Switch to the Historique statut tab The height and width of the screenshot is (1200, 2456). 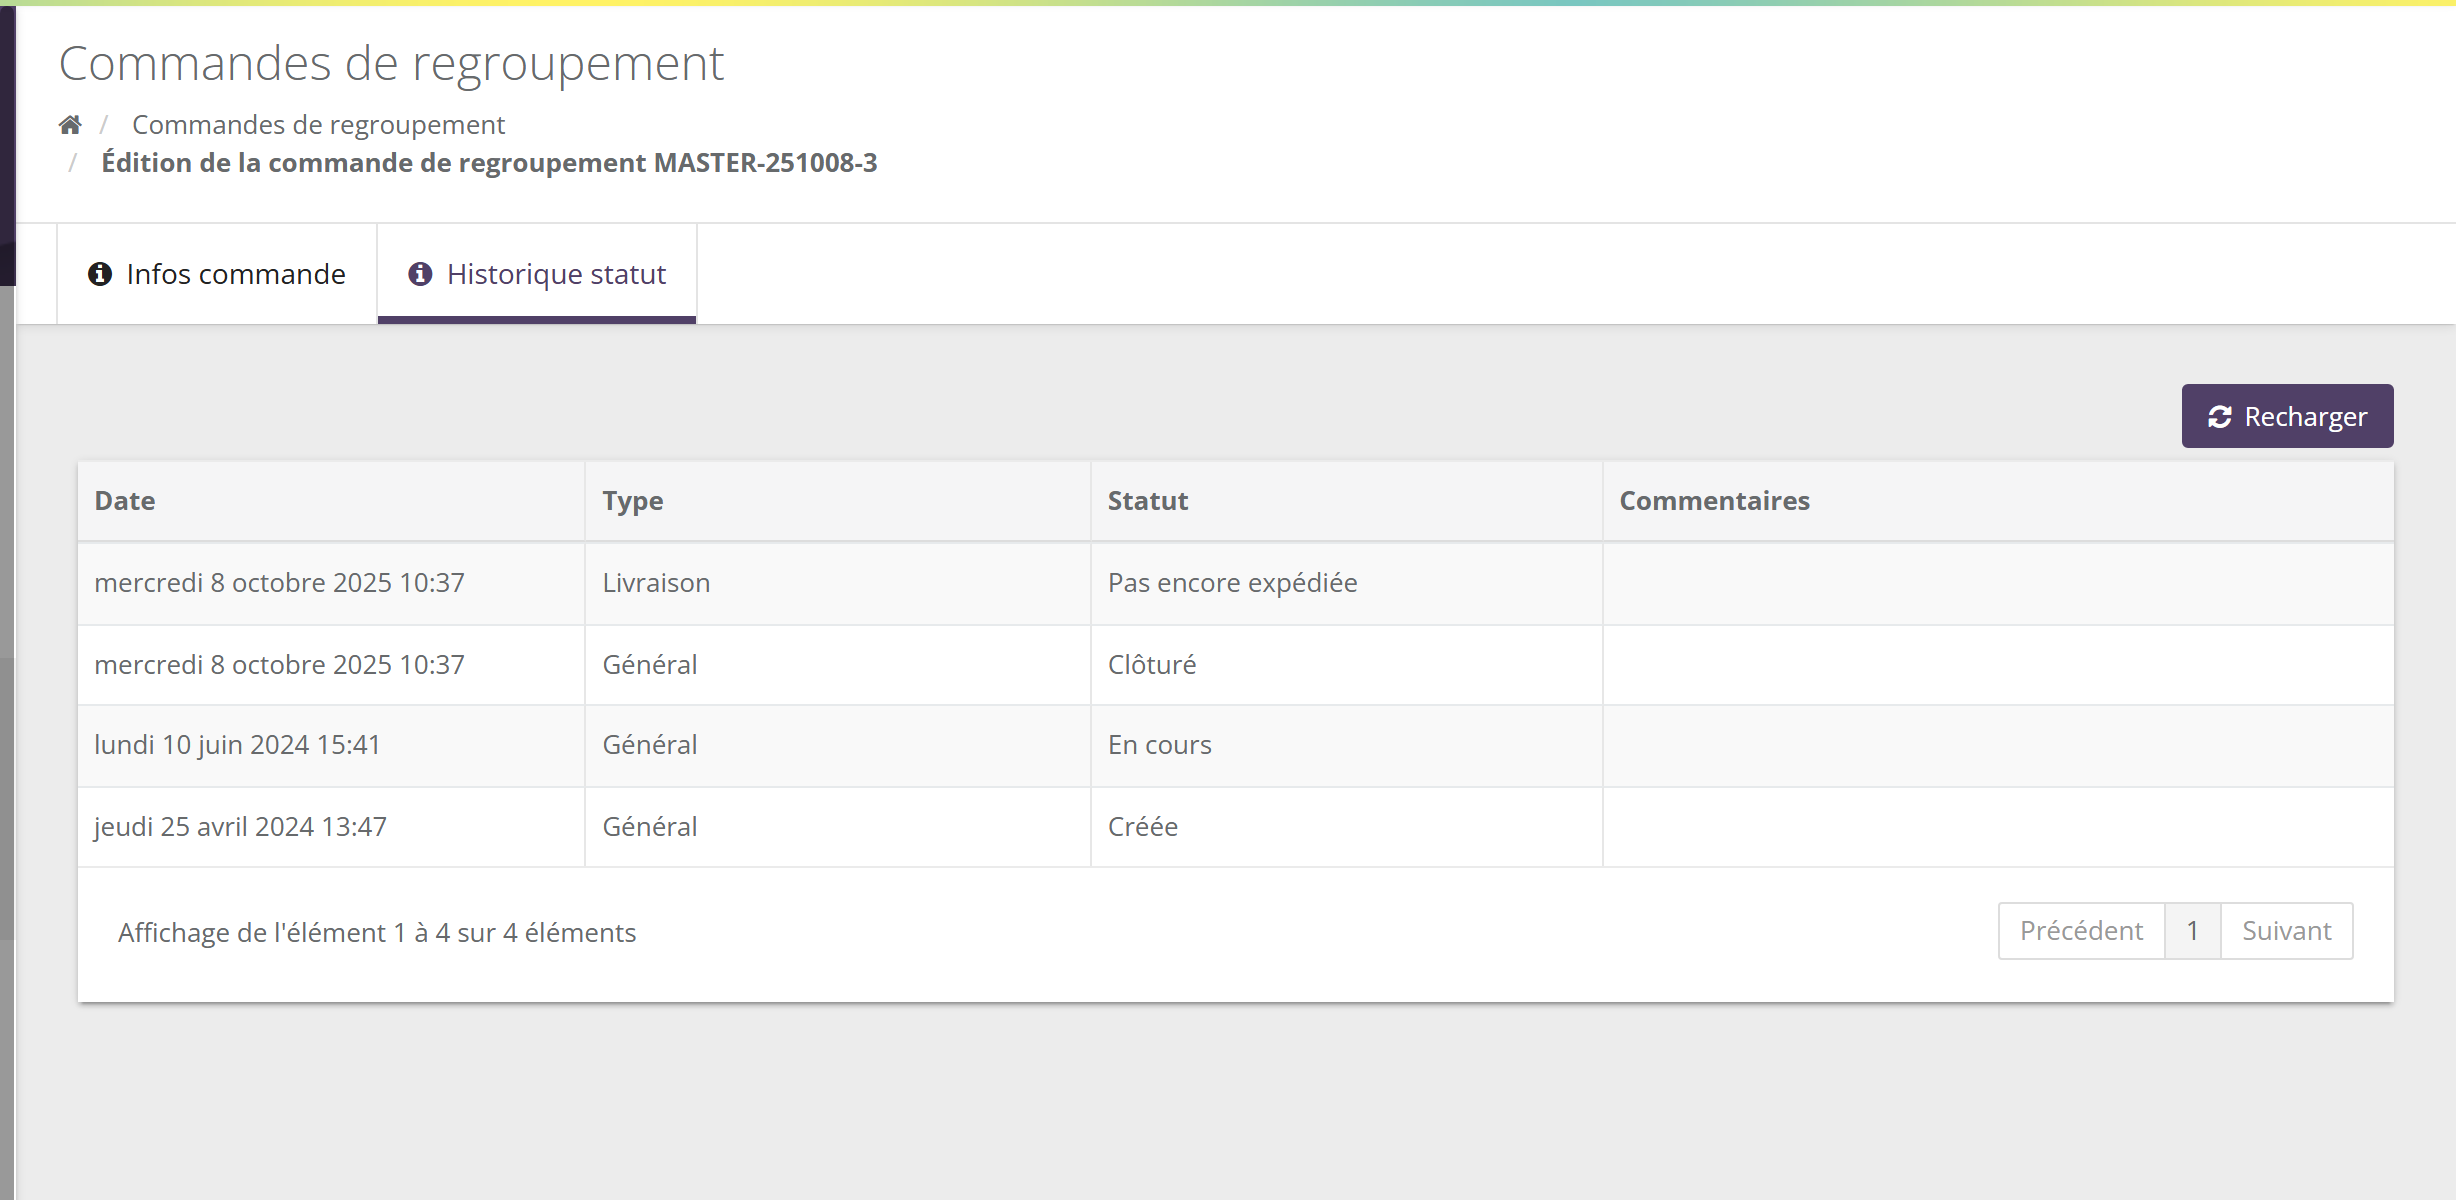point(537,274)
